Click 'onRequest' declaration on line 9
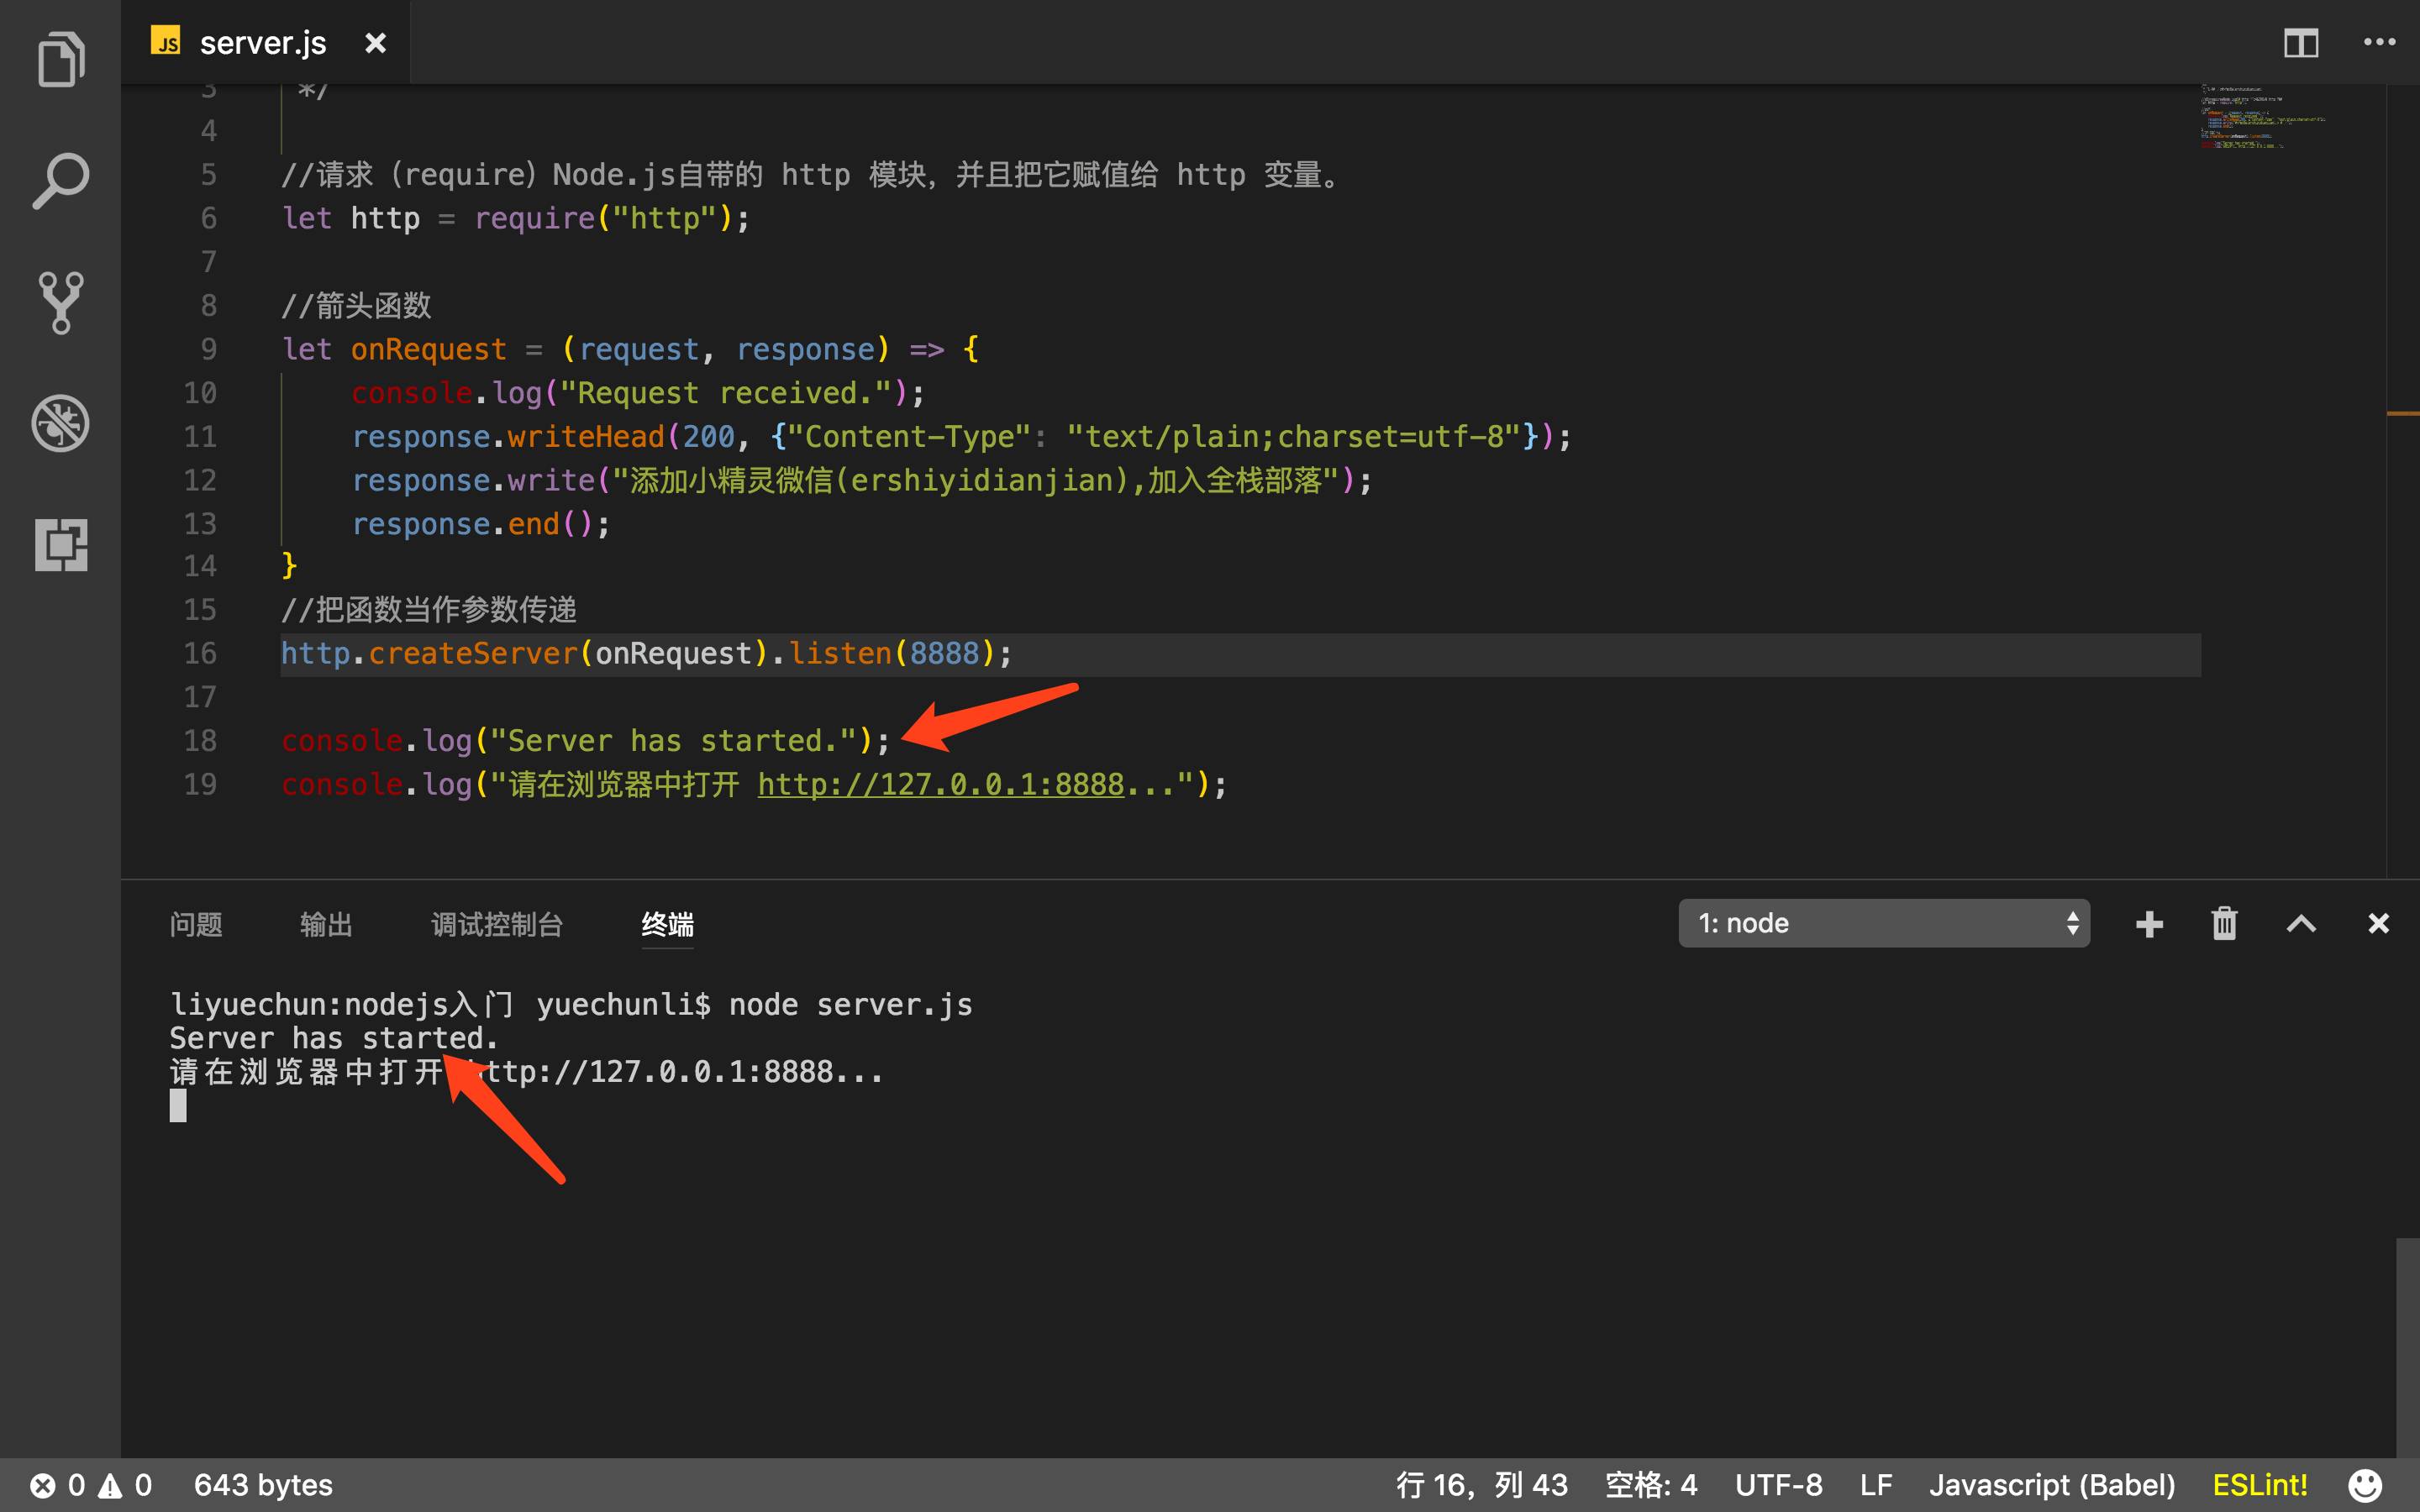 click(x=428, y=349)
